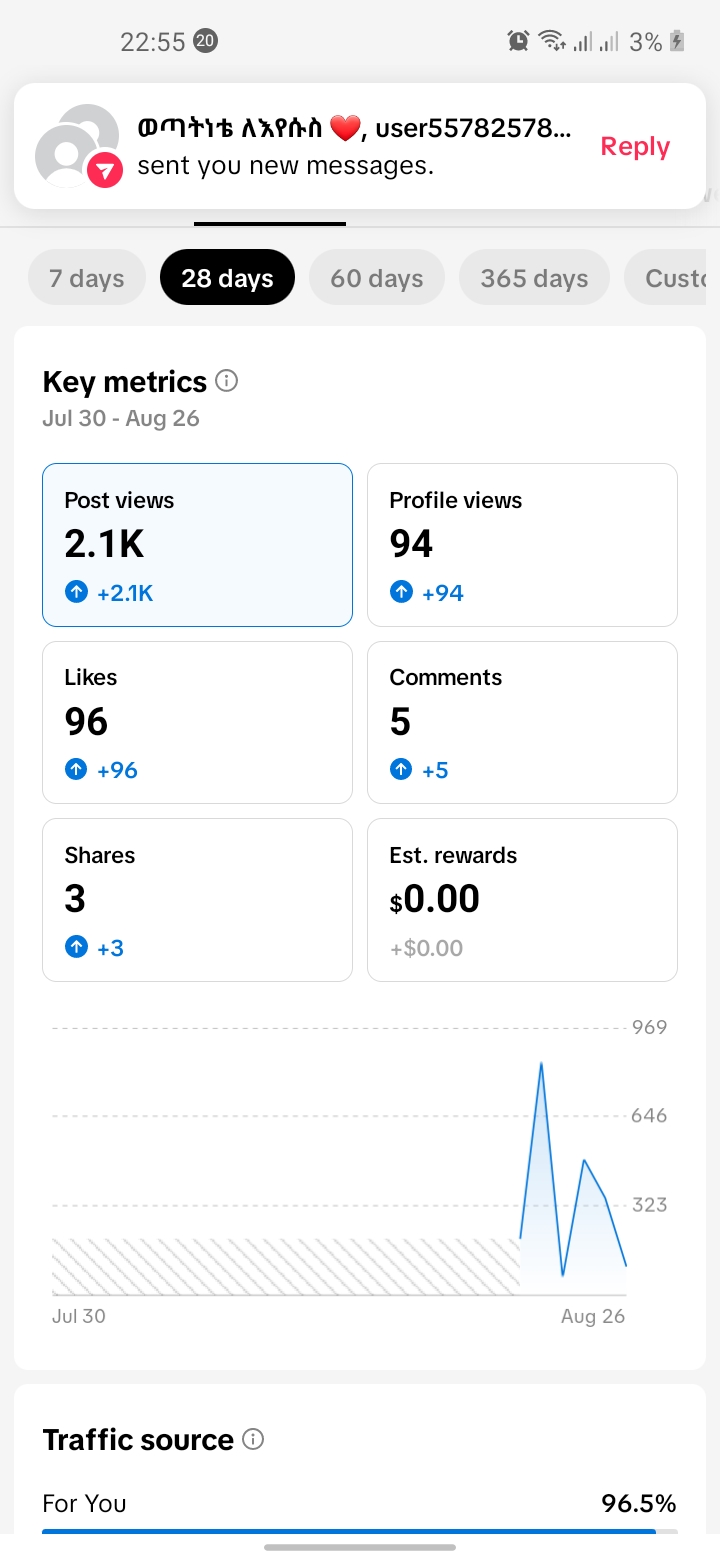Tap the alarm icon in status bar
Image resolution: width=720 pixels, height=1560 pixels.
518,41
